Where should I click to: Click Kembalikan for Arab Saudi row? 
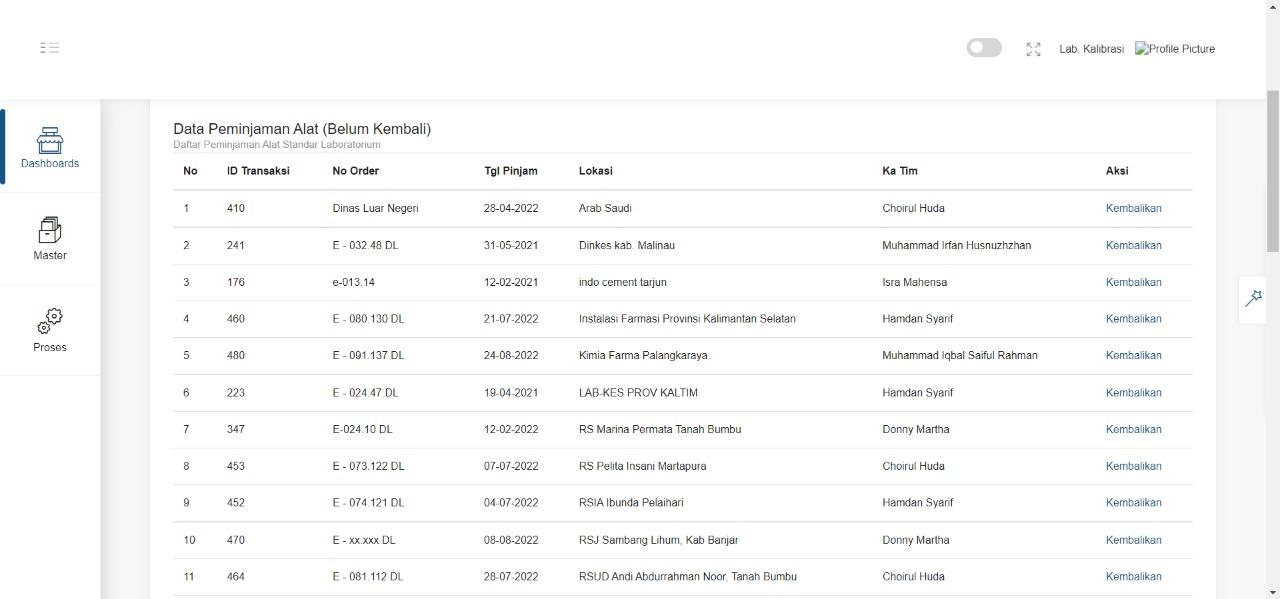coord(1133,208)
